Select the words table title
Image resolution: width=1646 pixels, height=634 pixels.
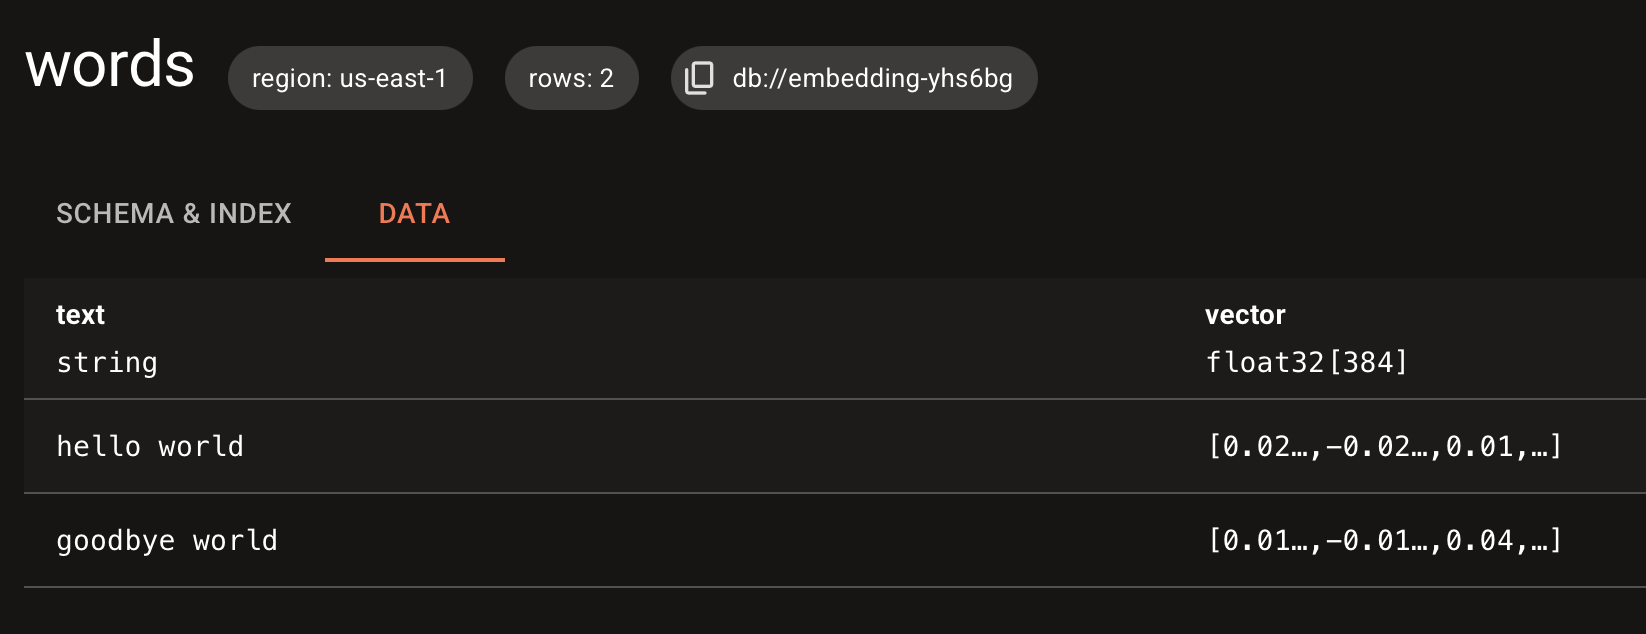coord(110,65)
